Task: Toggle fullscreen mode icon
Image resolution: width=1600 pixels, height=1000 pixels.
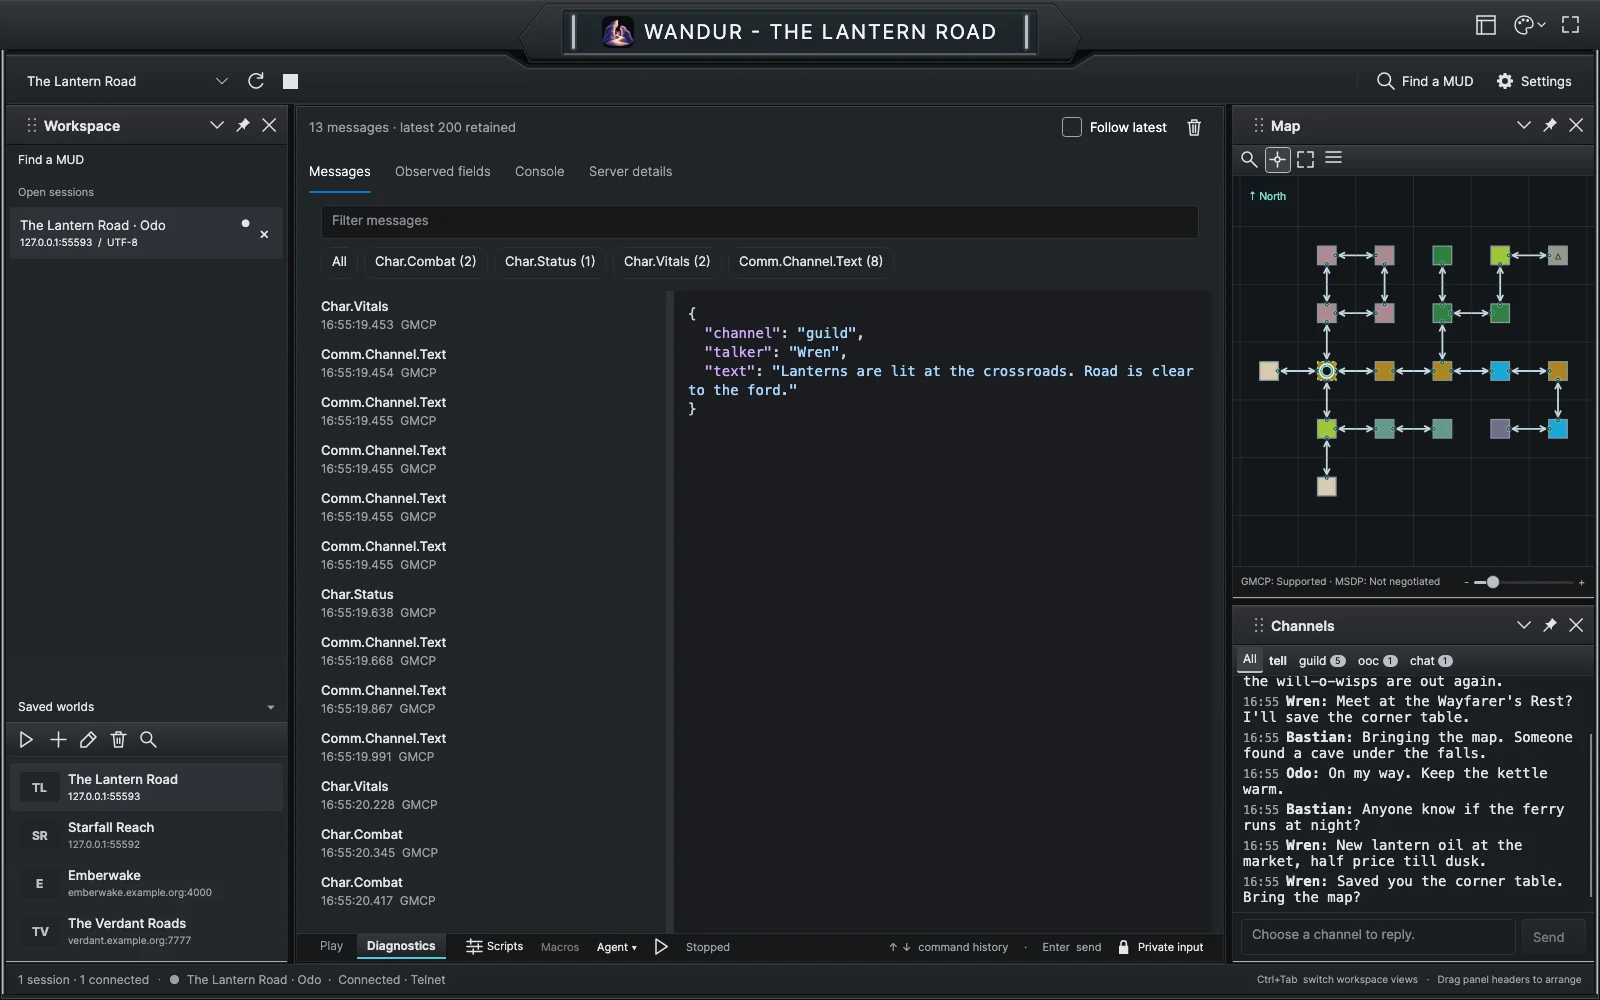Action: pyautogui.click(x=1571, y=26)
